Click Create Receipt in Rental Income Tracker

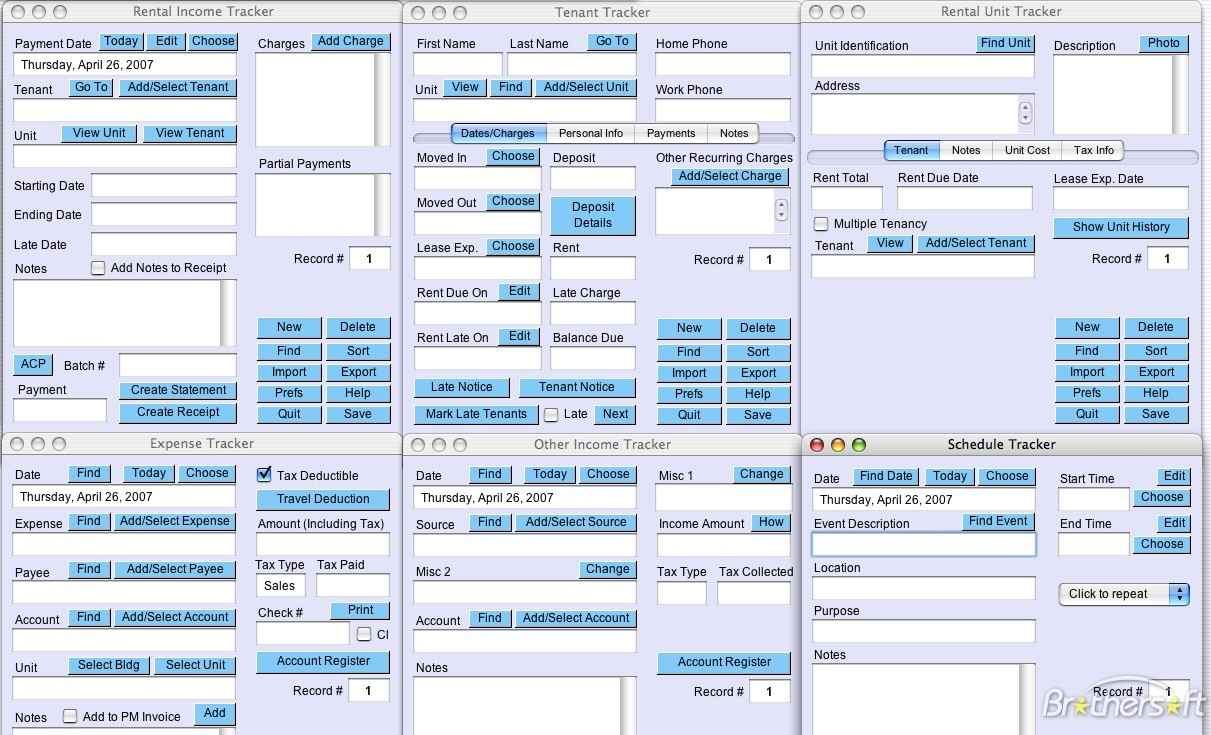(x=178, y=412)
